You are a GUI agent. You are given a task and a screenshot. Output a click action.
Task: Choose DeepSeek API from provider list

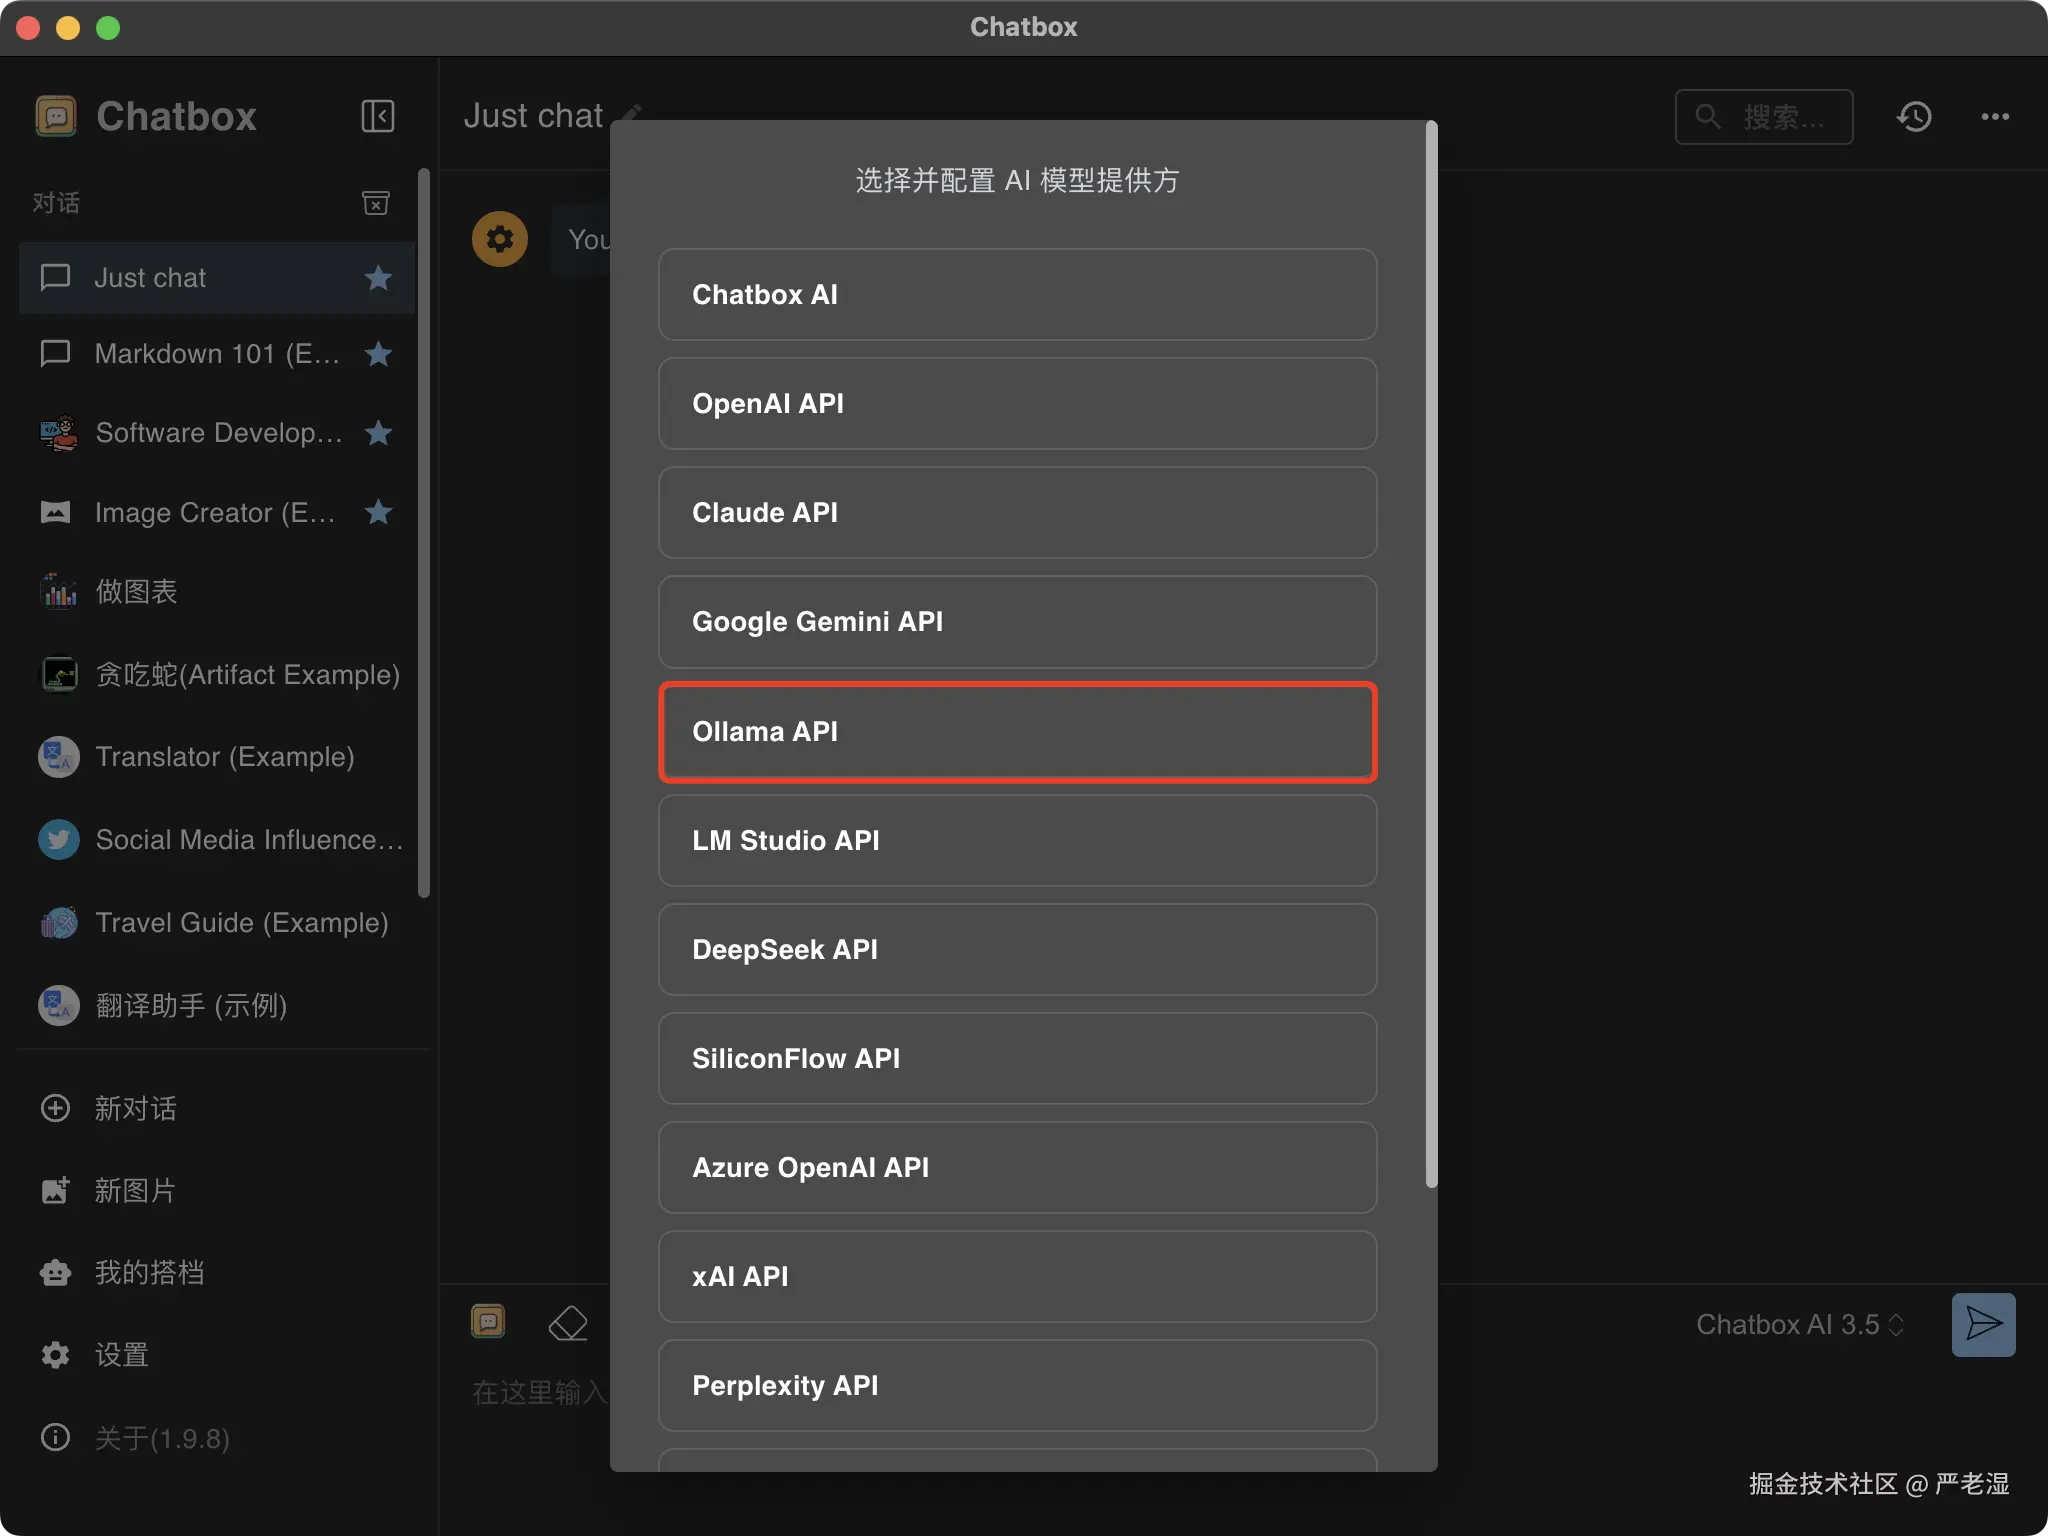1017,950
